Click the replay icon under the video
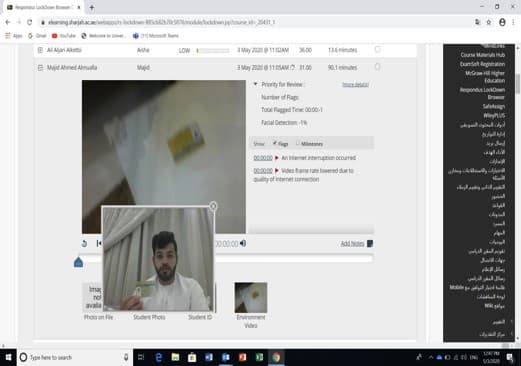Screen dimensions: 521x366 pos(84,244)
